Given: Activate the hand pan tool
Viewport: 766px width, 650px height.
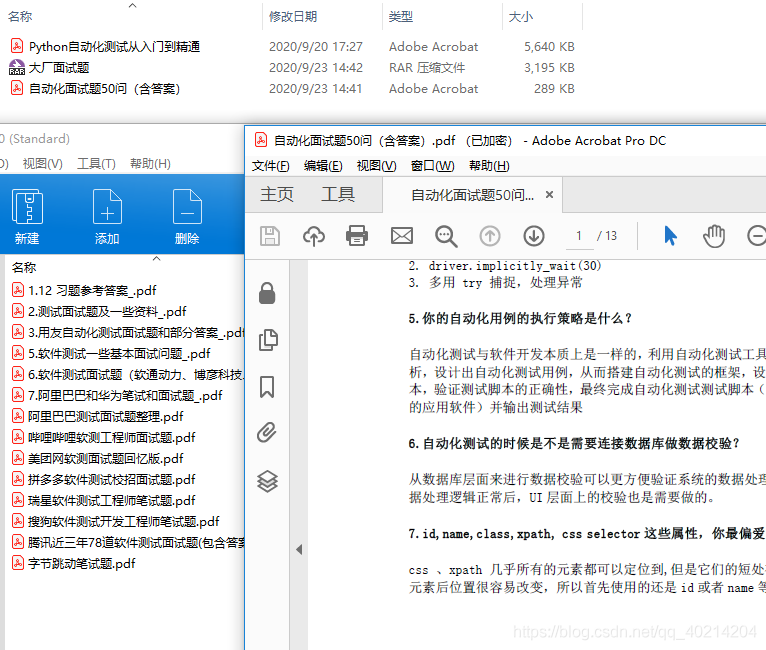Looking at the screenshot, I should click(714, 236).
